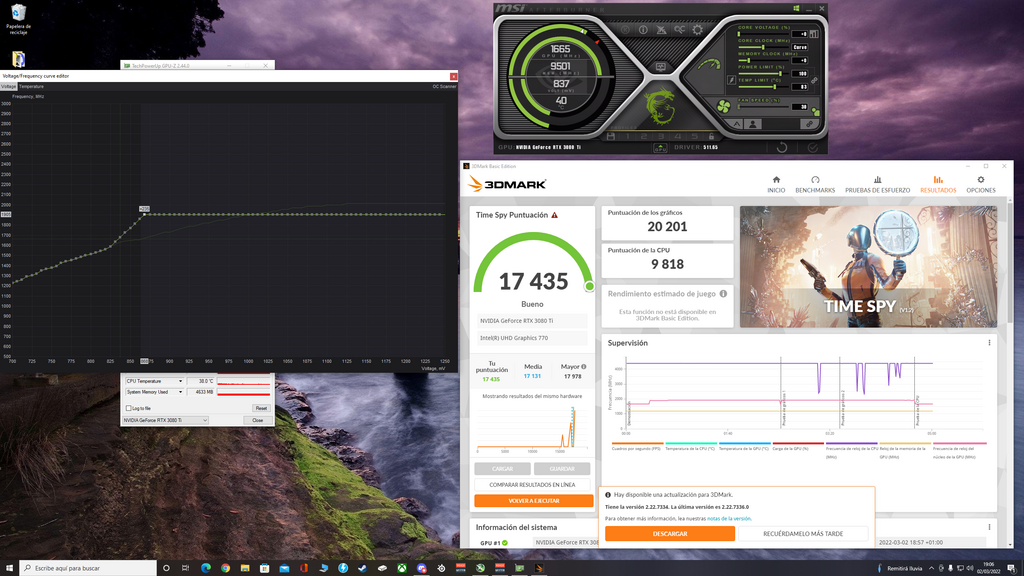This screenshot has width=1024, height=576.
Task: Open Task View on taskbar
Action: point(185,568)
